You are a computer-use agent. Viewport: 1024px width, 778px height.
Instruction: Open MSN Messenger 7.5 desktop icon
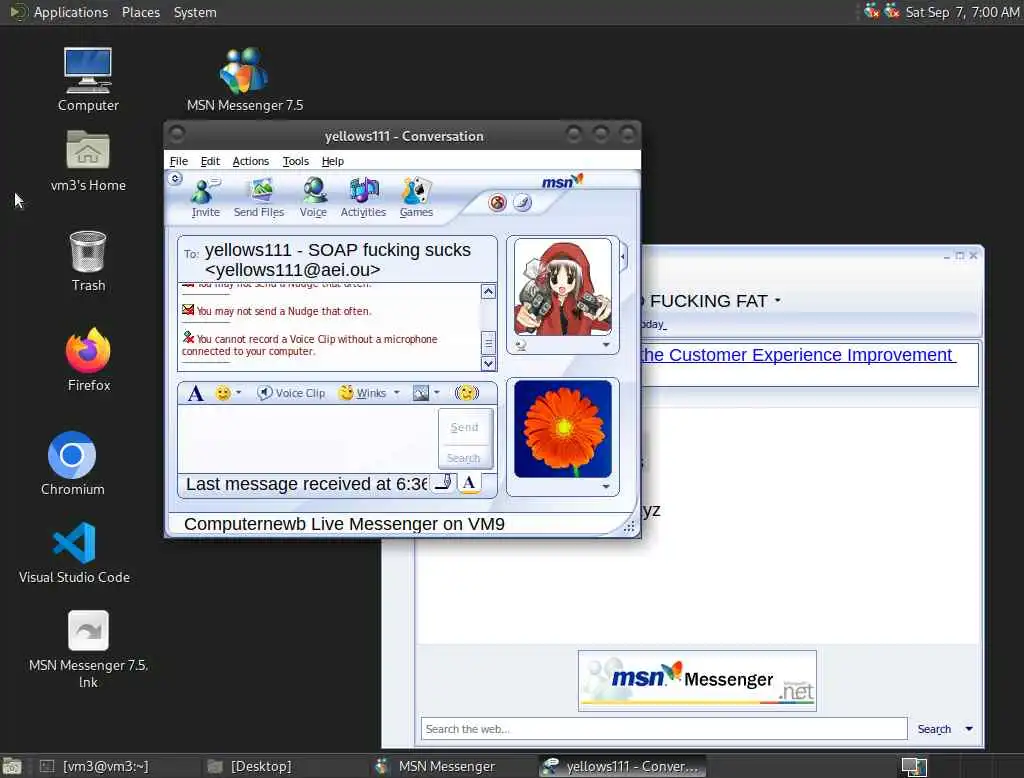245,80
